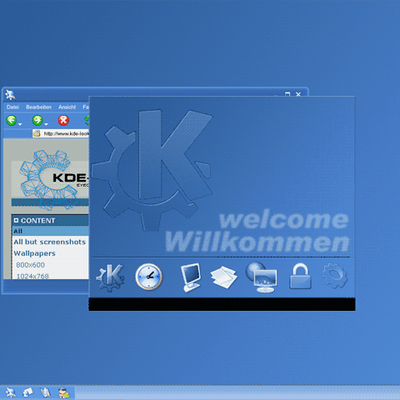Viewport: 400px width, 400px height.
Task: Open the 'All but screenshots' link
Action: pyautogui.click(x=50, y=242)
